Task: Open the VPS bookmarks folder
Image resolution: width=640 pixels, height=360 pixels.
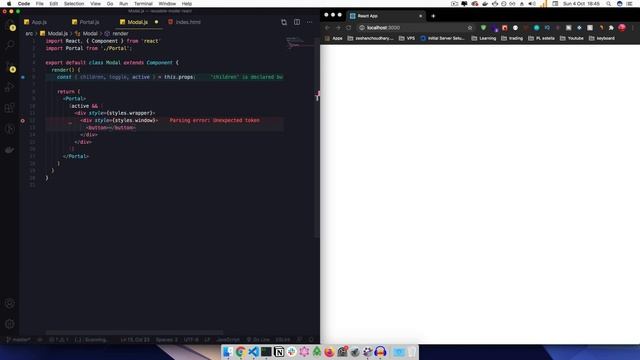Action: click(407, 38)
